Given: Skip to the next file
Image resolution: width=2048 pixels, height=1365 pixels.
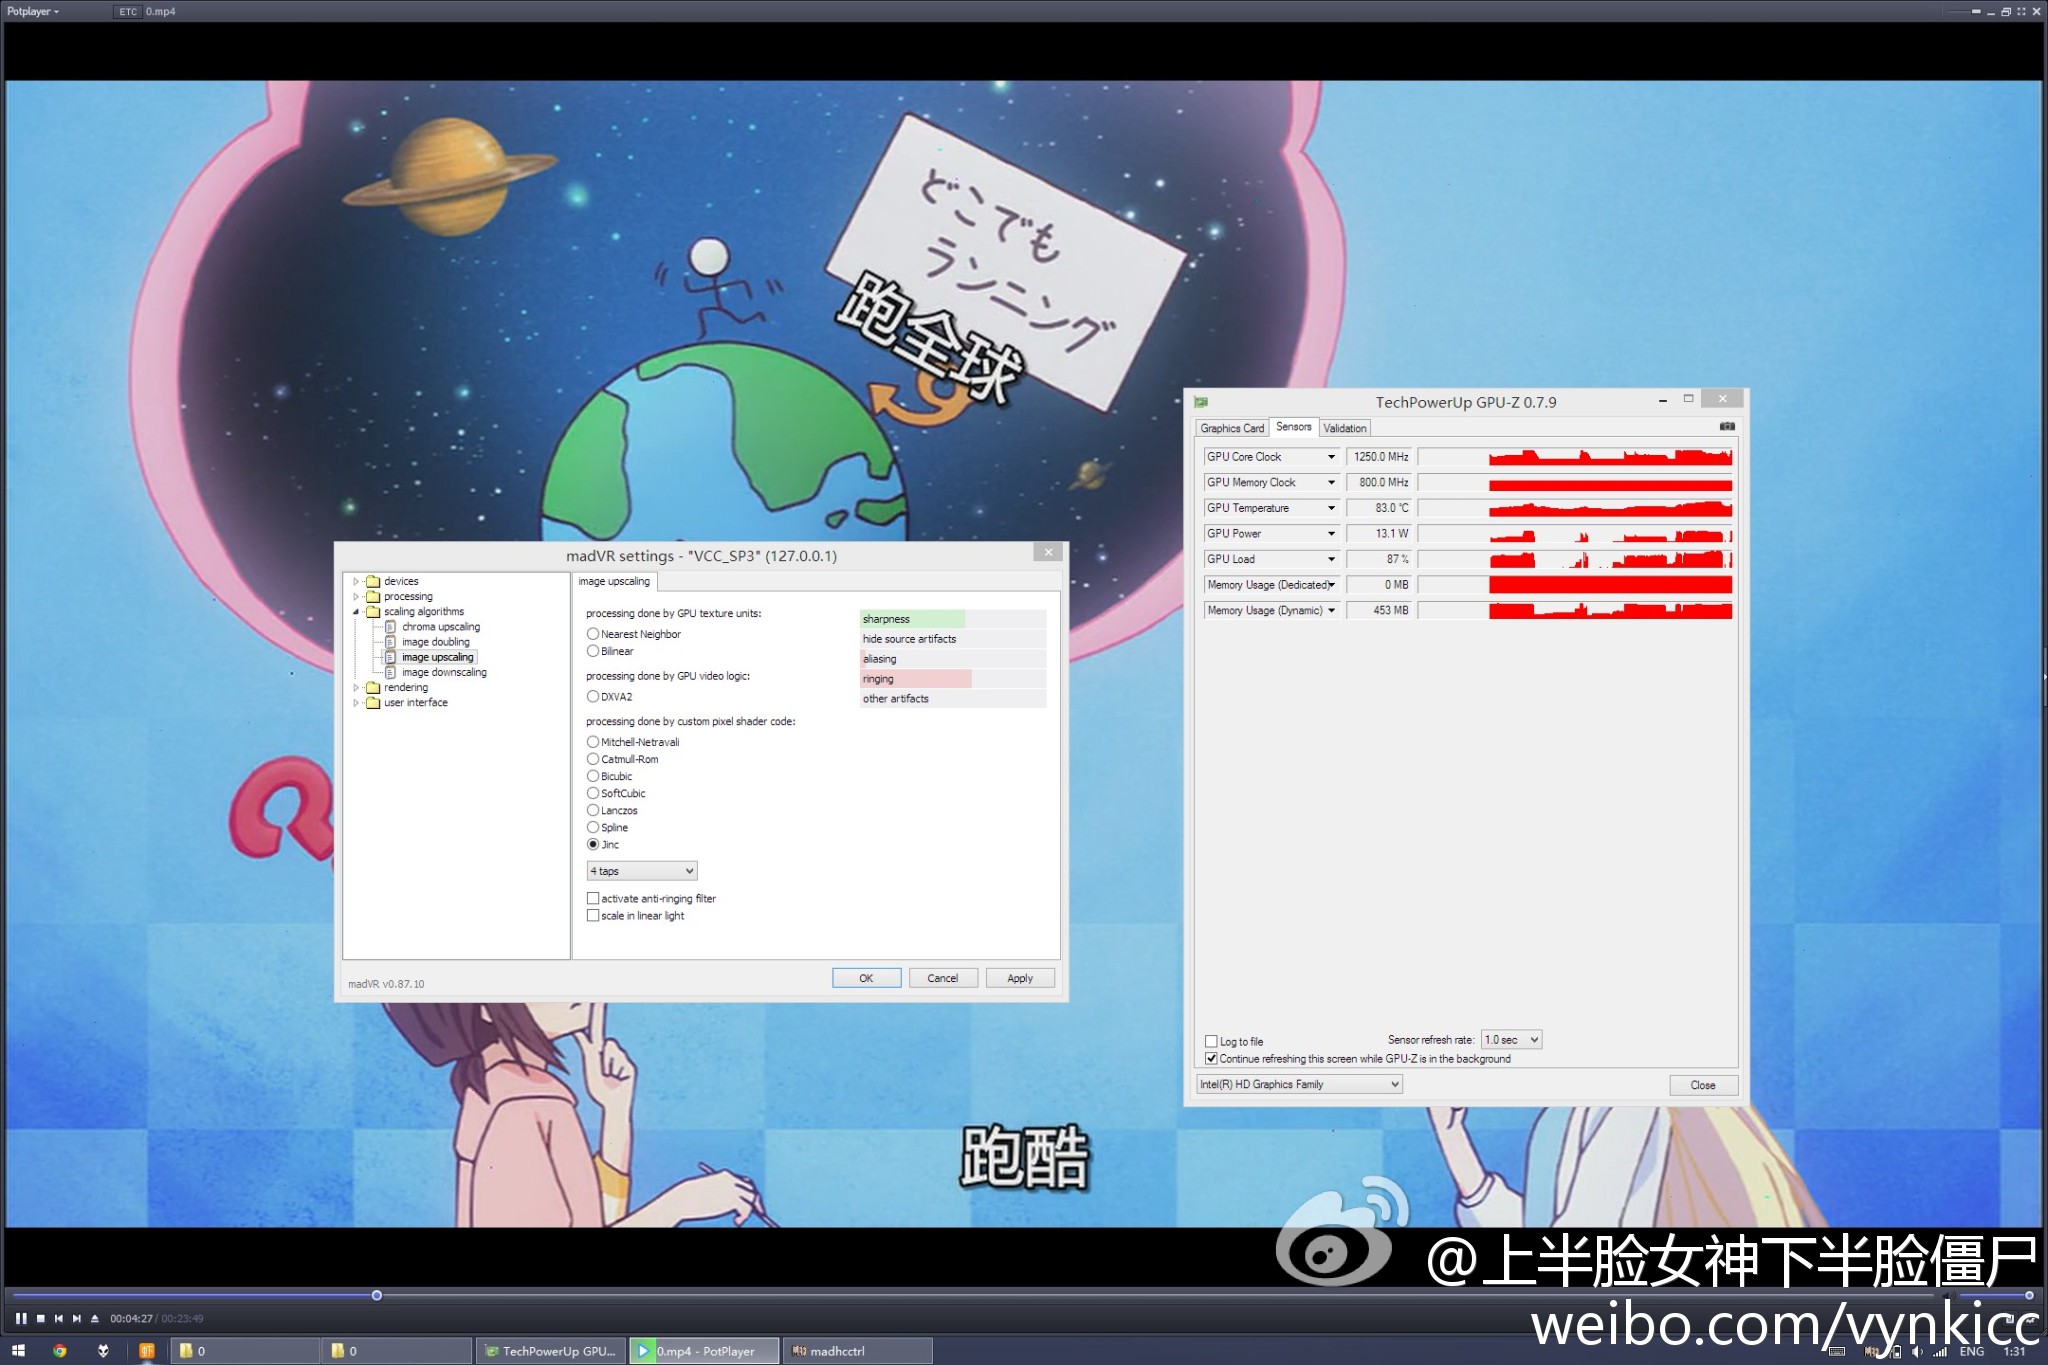Looking at the screenshot, I should pyautogui.click(x=77, y=1318).
